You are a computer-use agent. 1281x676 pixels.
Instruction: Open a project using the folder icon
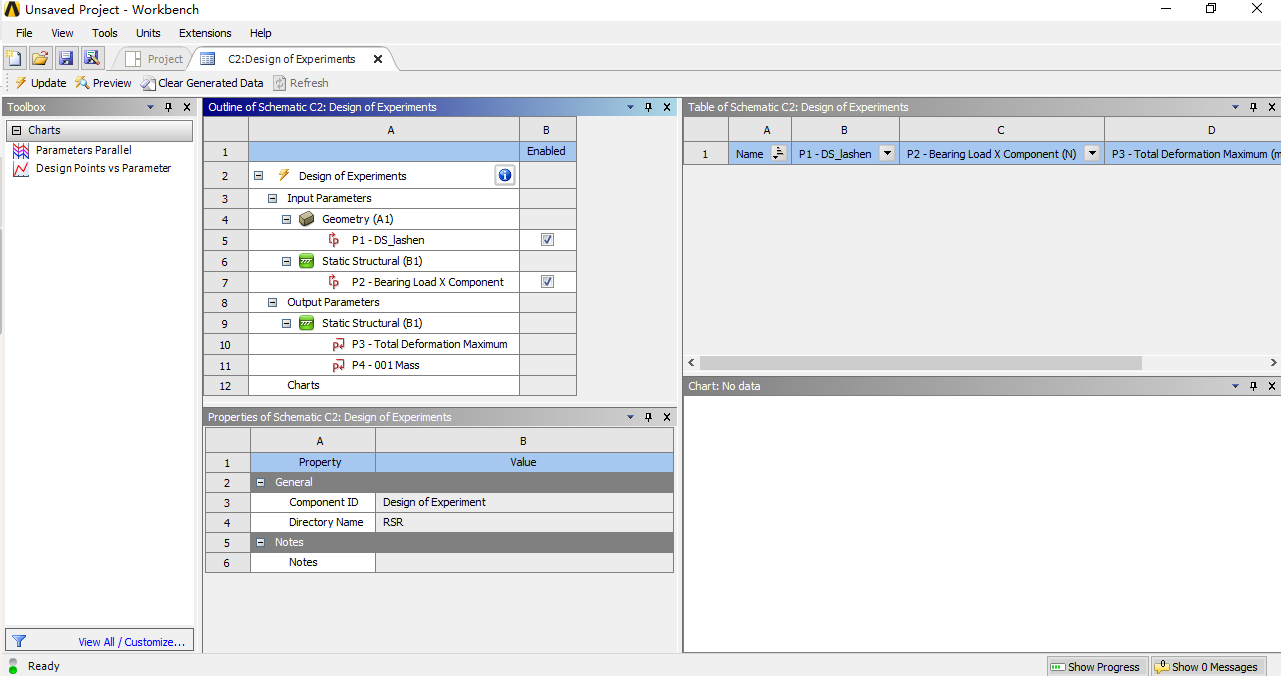pos(39,57)
